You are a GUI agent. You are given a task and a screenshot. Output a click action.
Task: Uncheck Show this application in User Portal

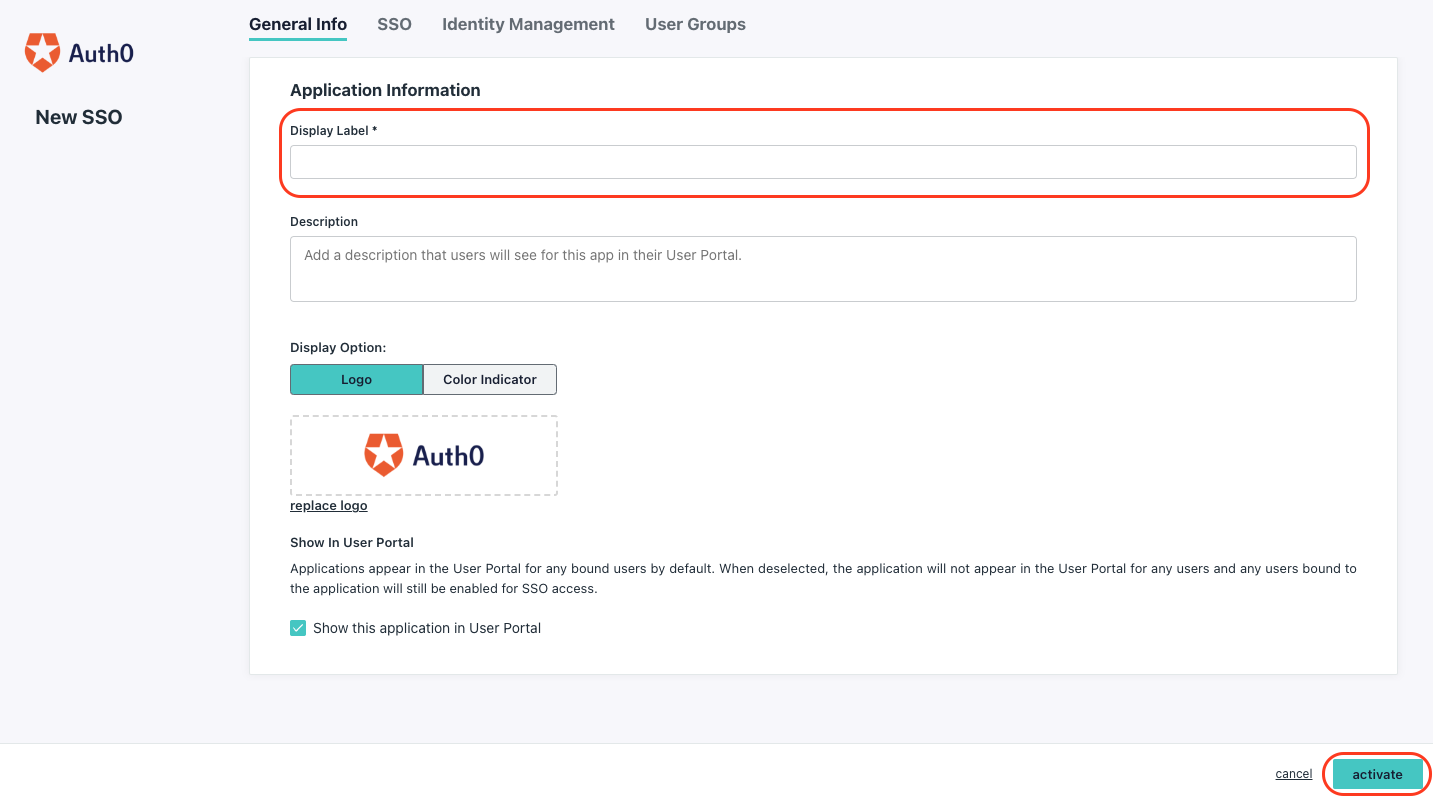[x=298, y=627]
